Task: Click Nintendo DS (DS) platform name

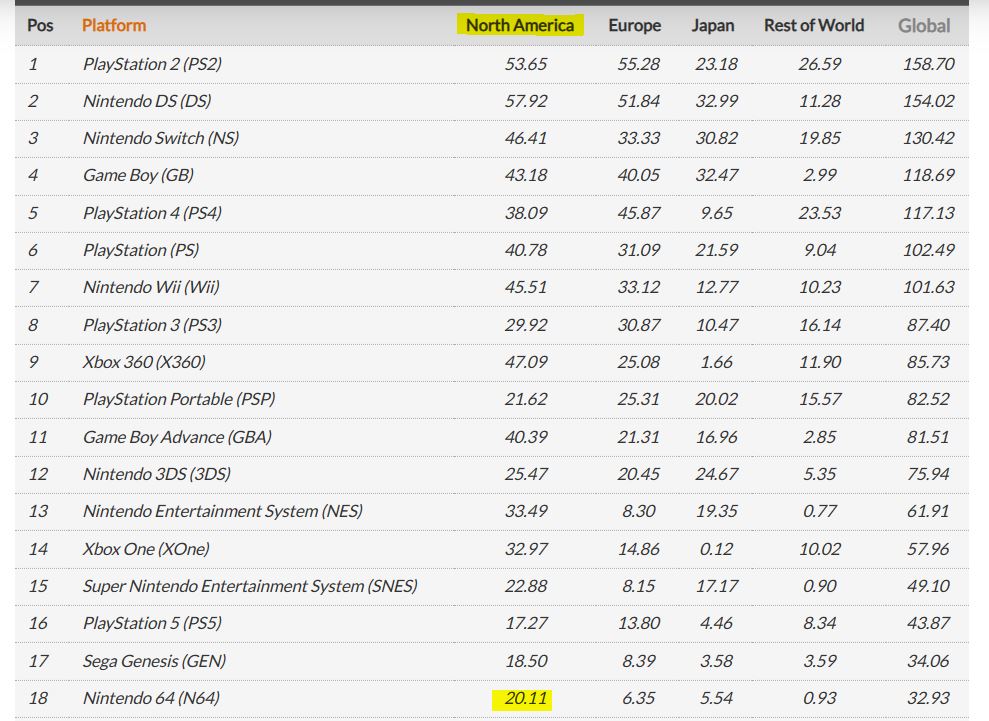Action: (x=147, y=101)
